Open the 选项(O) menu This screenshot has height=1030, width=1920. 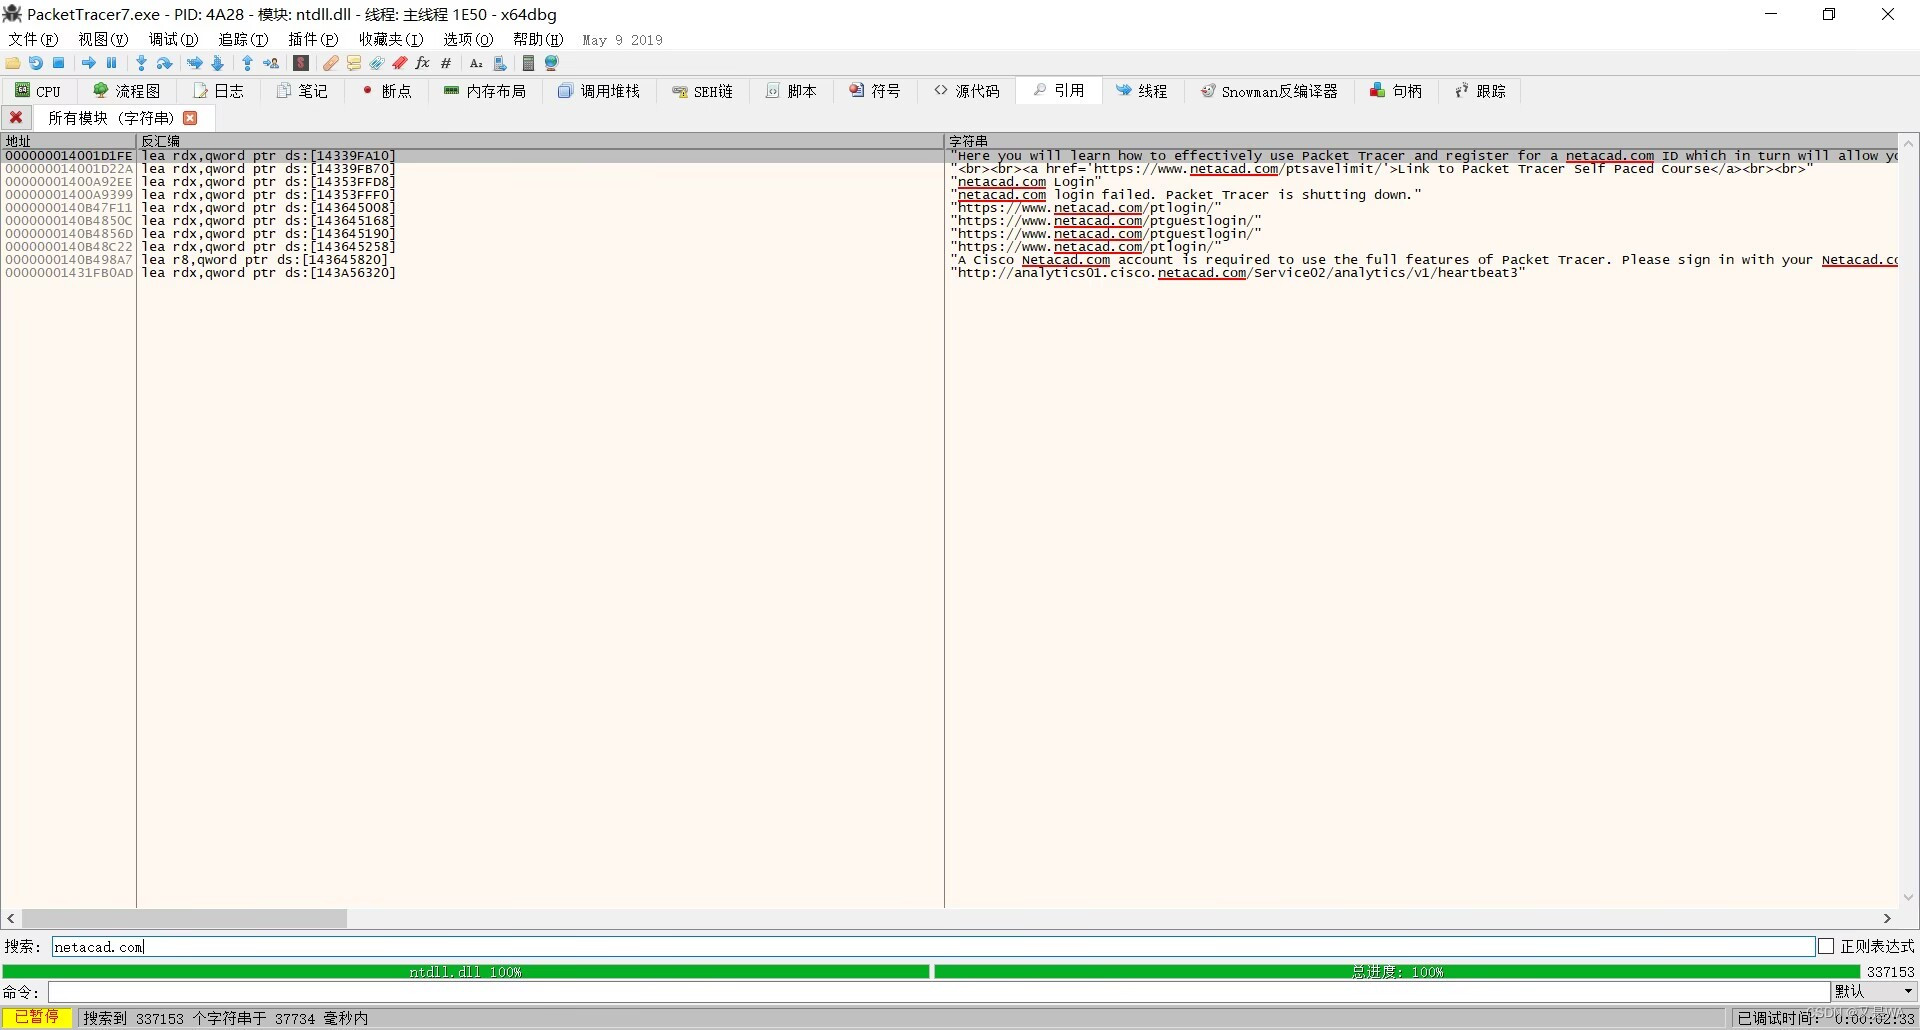[x=468, y=39]
